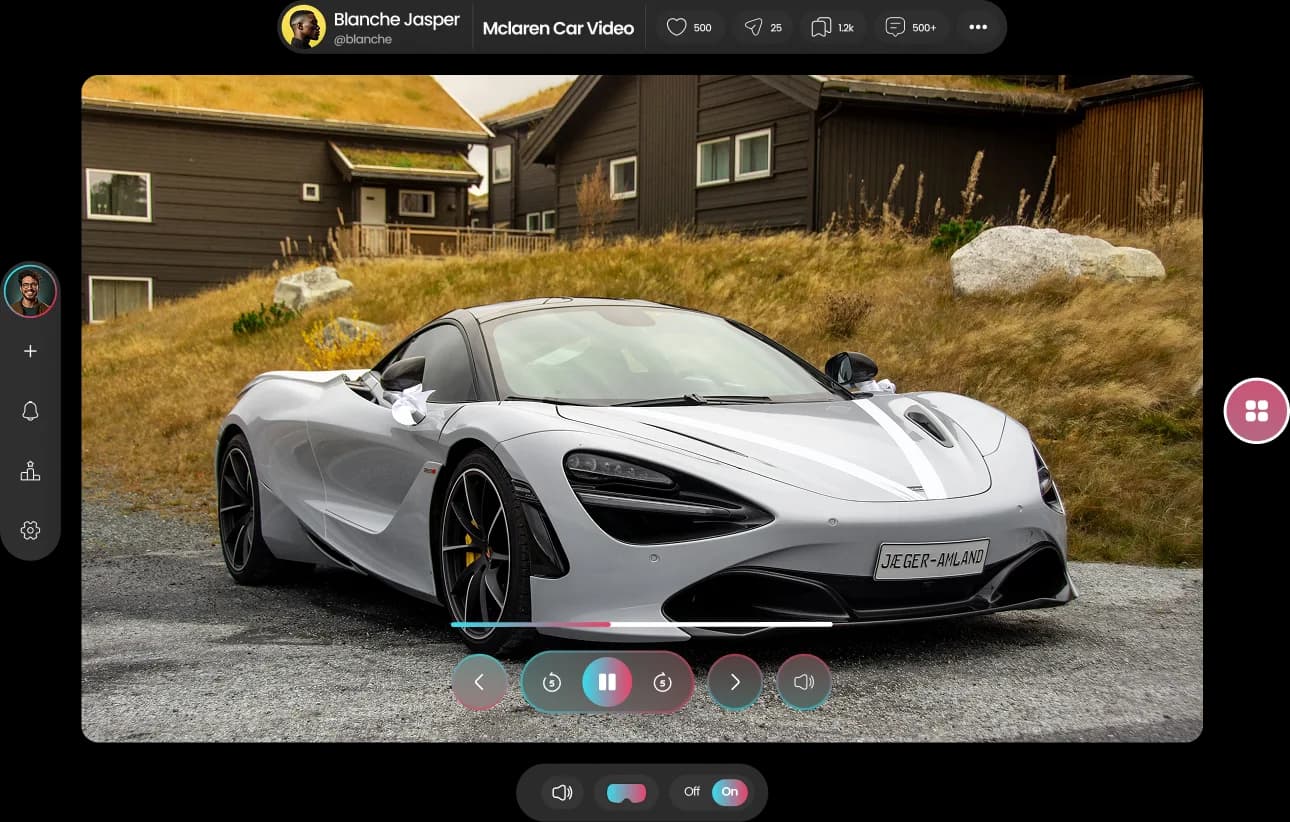Open Blanche Jasper's profile avatar
Viewport: 1290px width, 822px height.
[x=303, y=27]
